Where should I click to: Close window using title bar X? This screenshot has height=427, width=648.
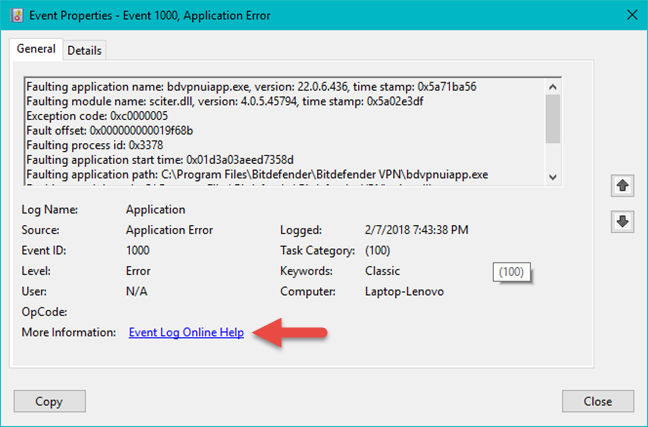632,15
